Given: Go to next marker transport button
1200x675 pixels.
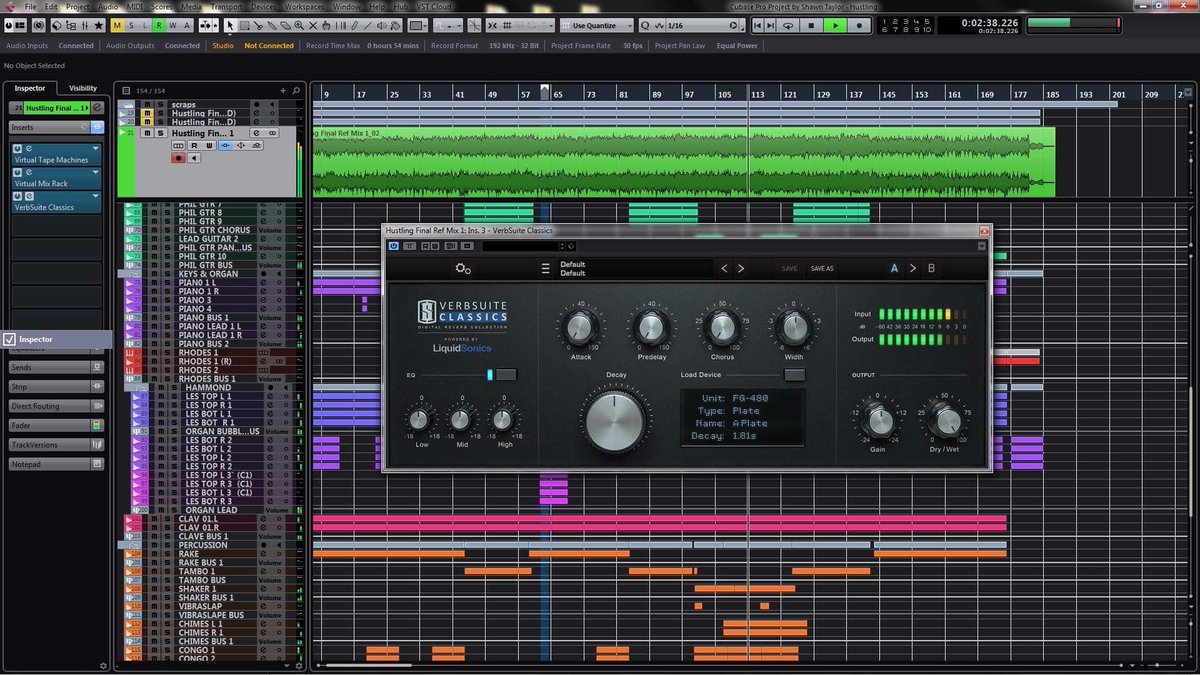Looking at the screenshot, I should point(770,25).
